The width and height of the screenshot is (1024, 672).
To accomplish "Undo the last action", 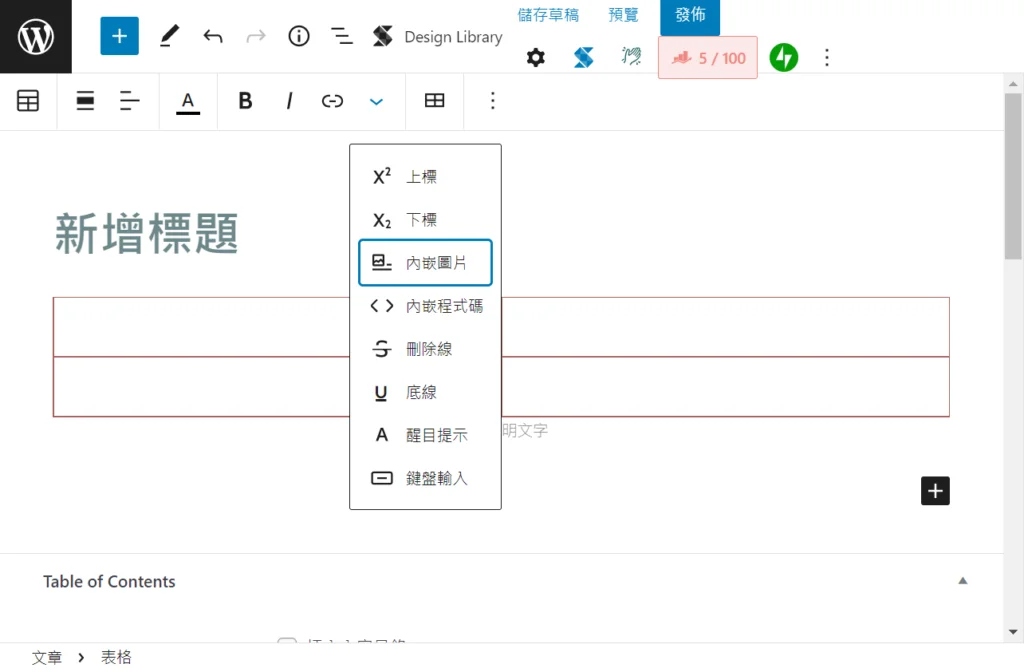I will (x=212, y=36).
